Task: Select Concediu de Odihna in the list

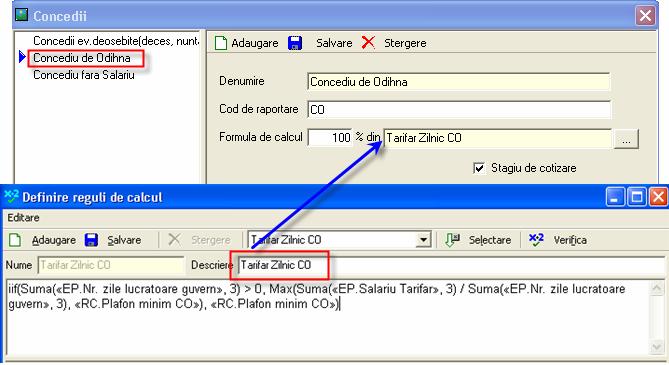Action: (82, 58)
